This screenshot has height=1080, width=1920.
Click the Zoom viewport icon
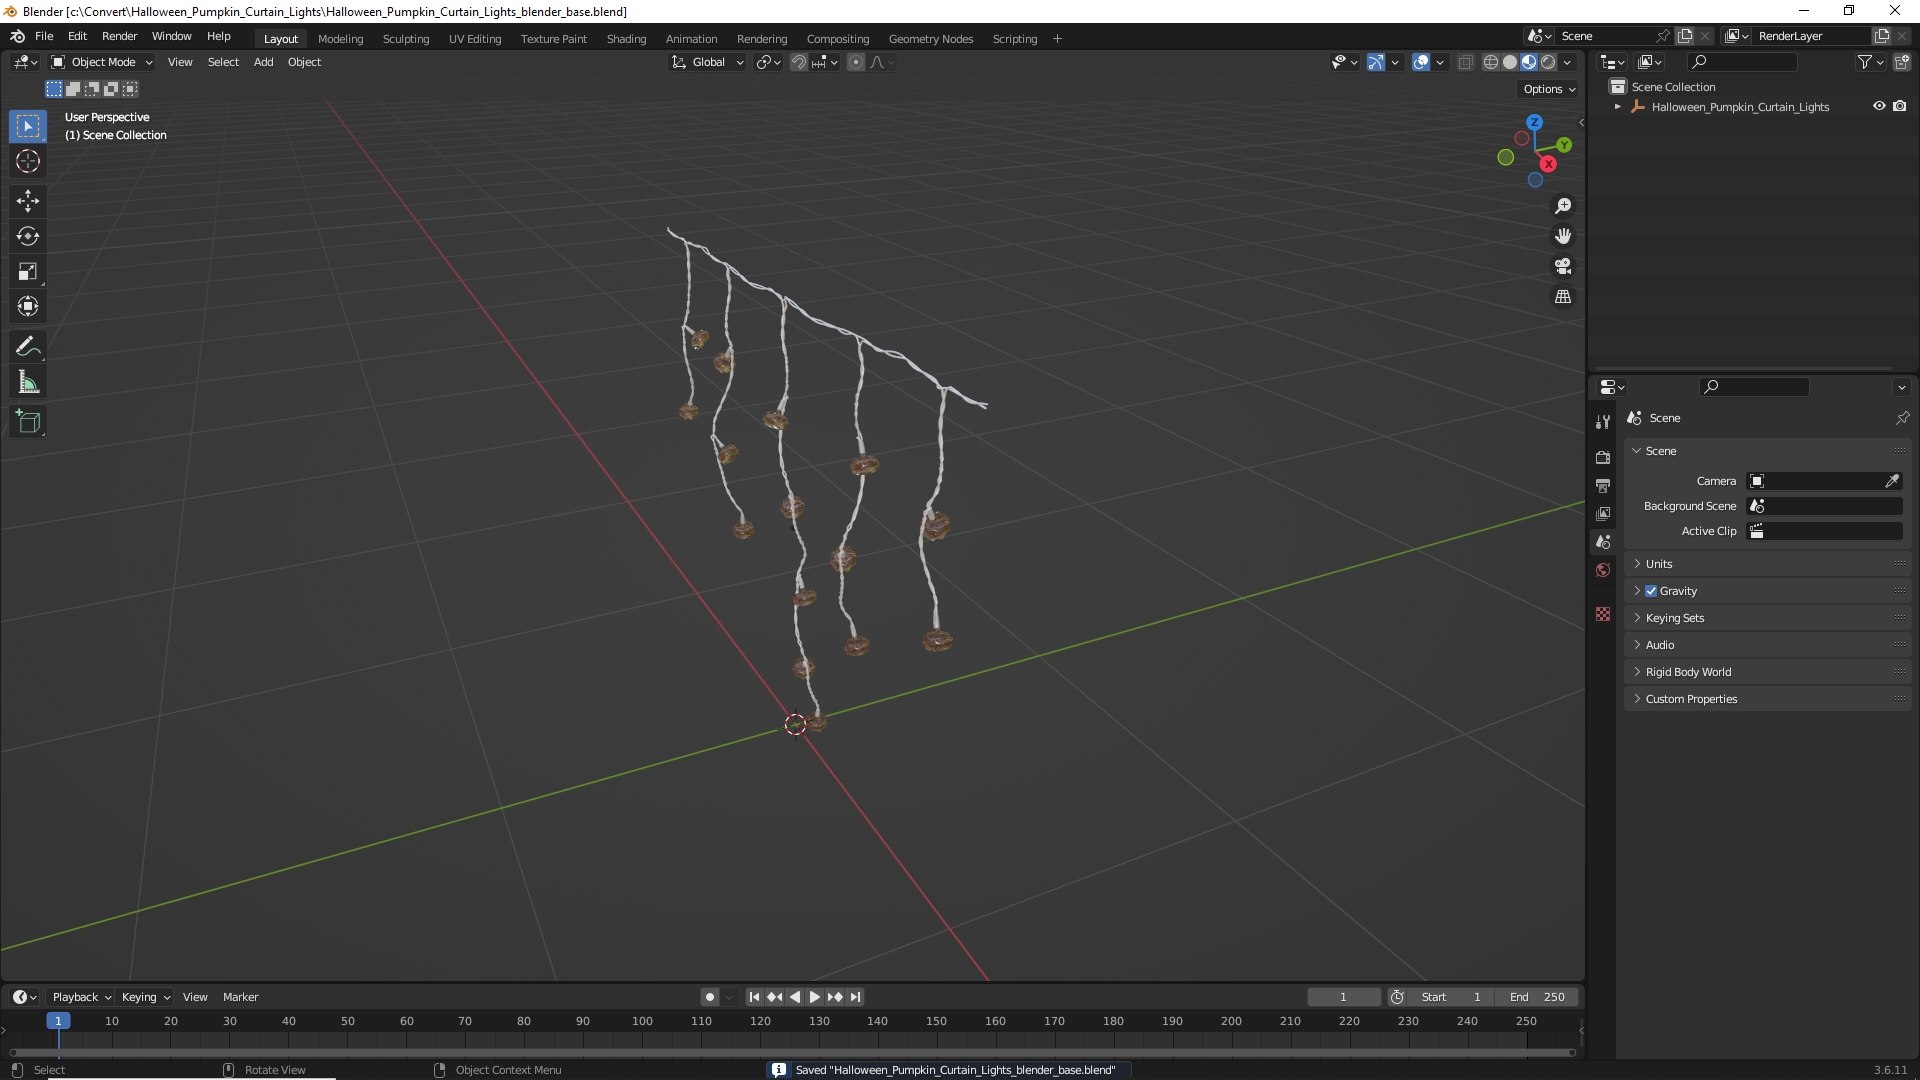pyautogui.click(x=1563, y=206)
